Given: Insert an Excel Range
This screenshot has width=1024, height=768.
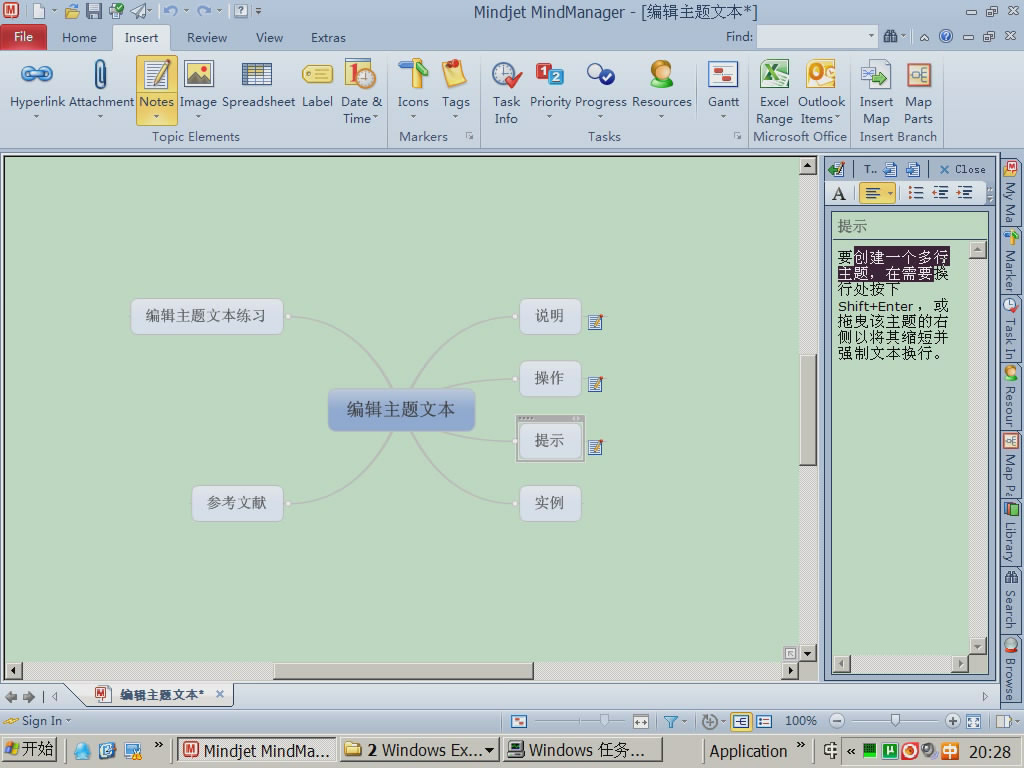Looking at the screenshot, I should pyautogui.click(x=774, y=91).
